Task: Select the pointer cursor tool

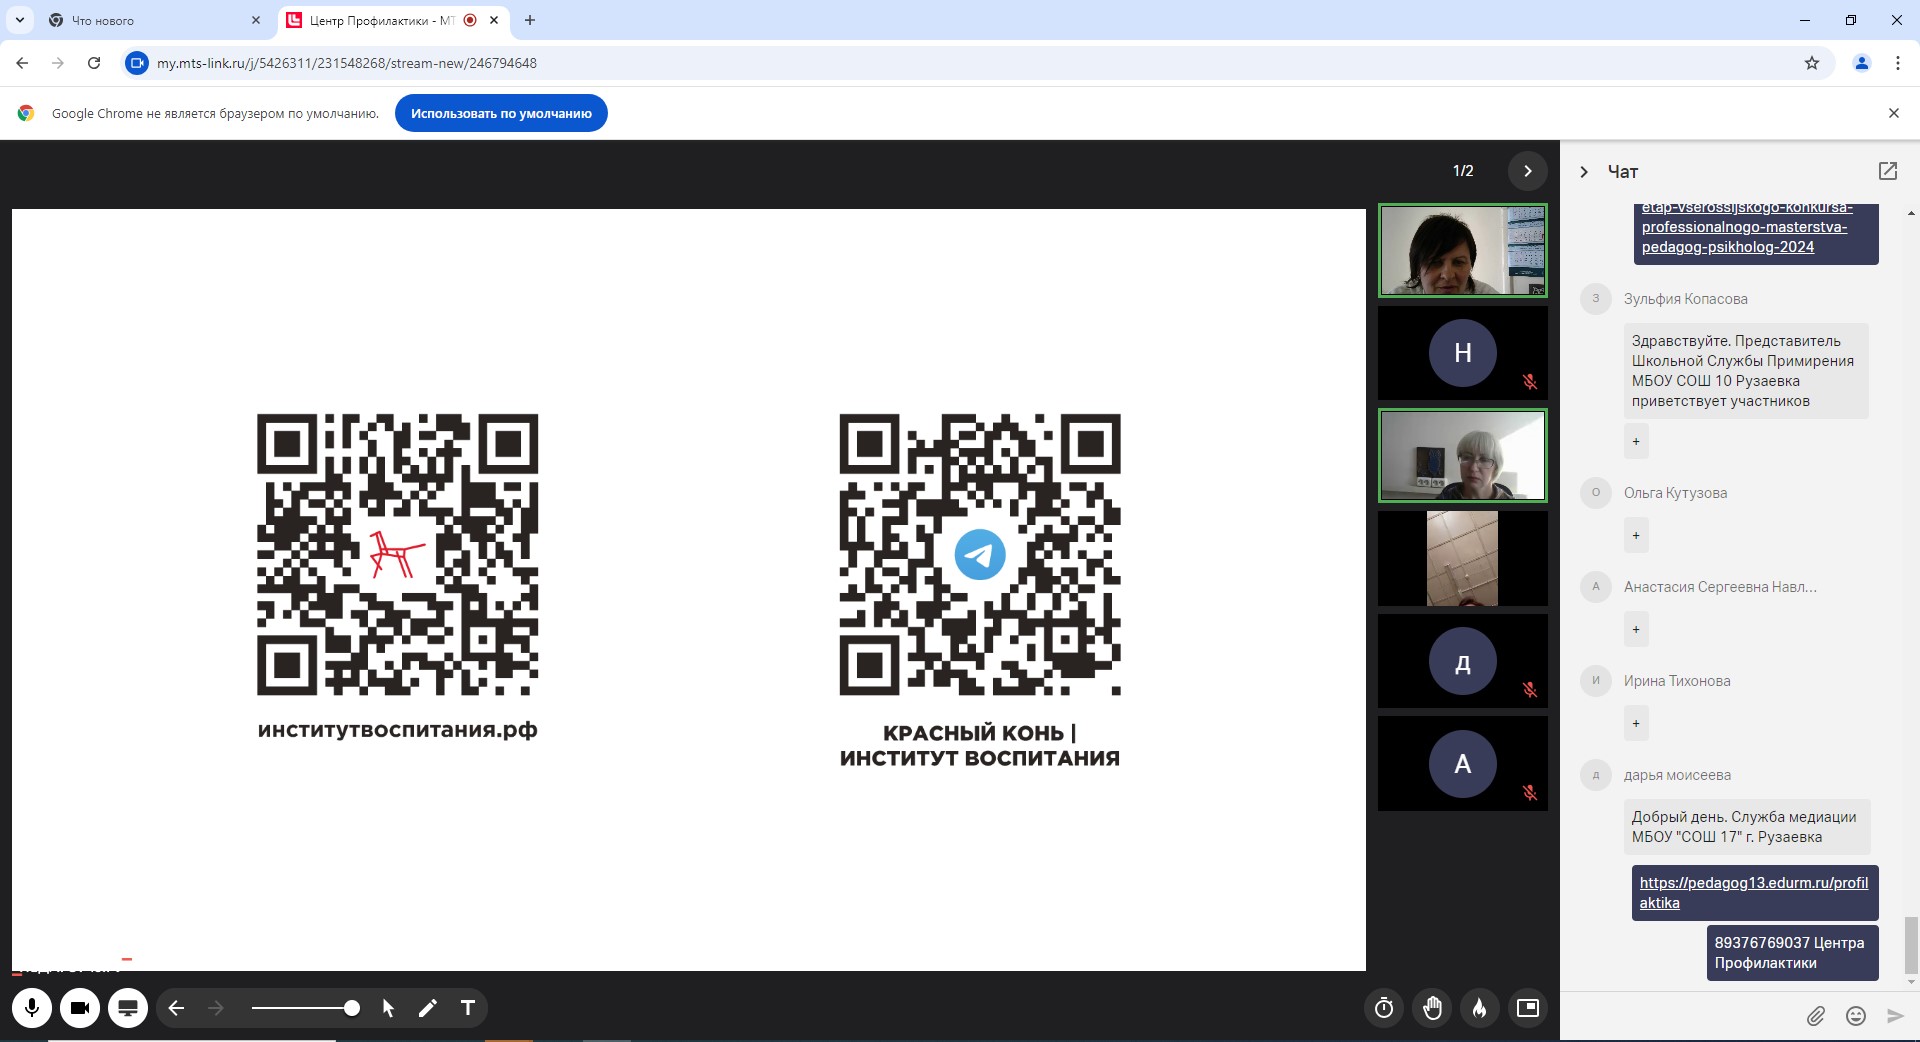Action: [388, 1008]
